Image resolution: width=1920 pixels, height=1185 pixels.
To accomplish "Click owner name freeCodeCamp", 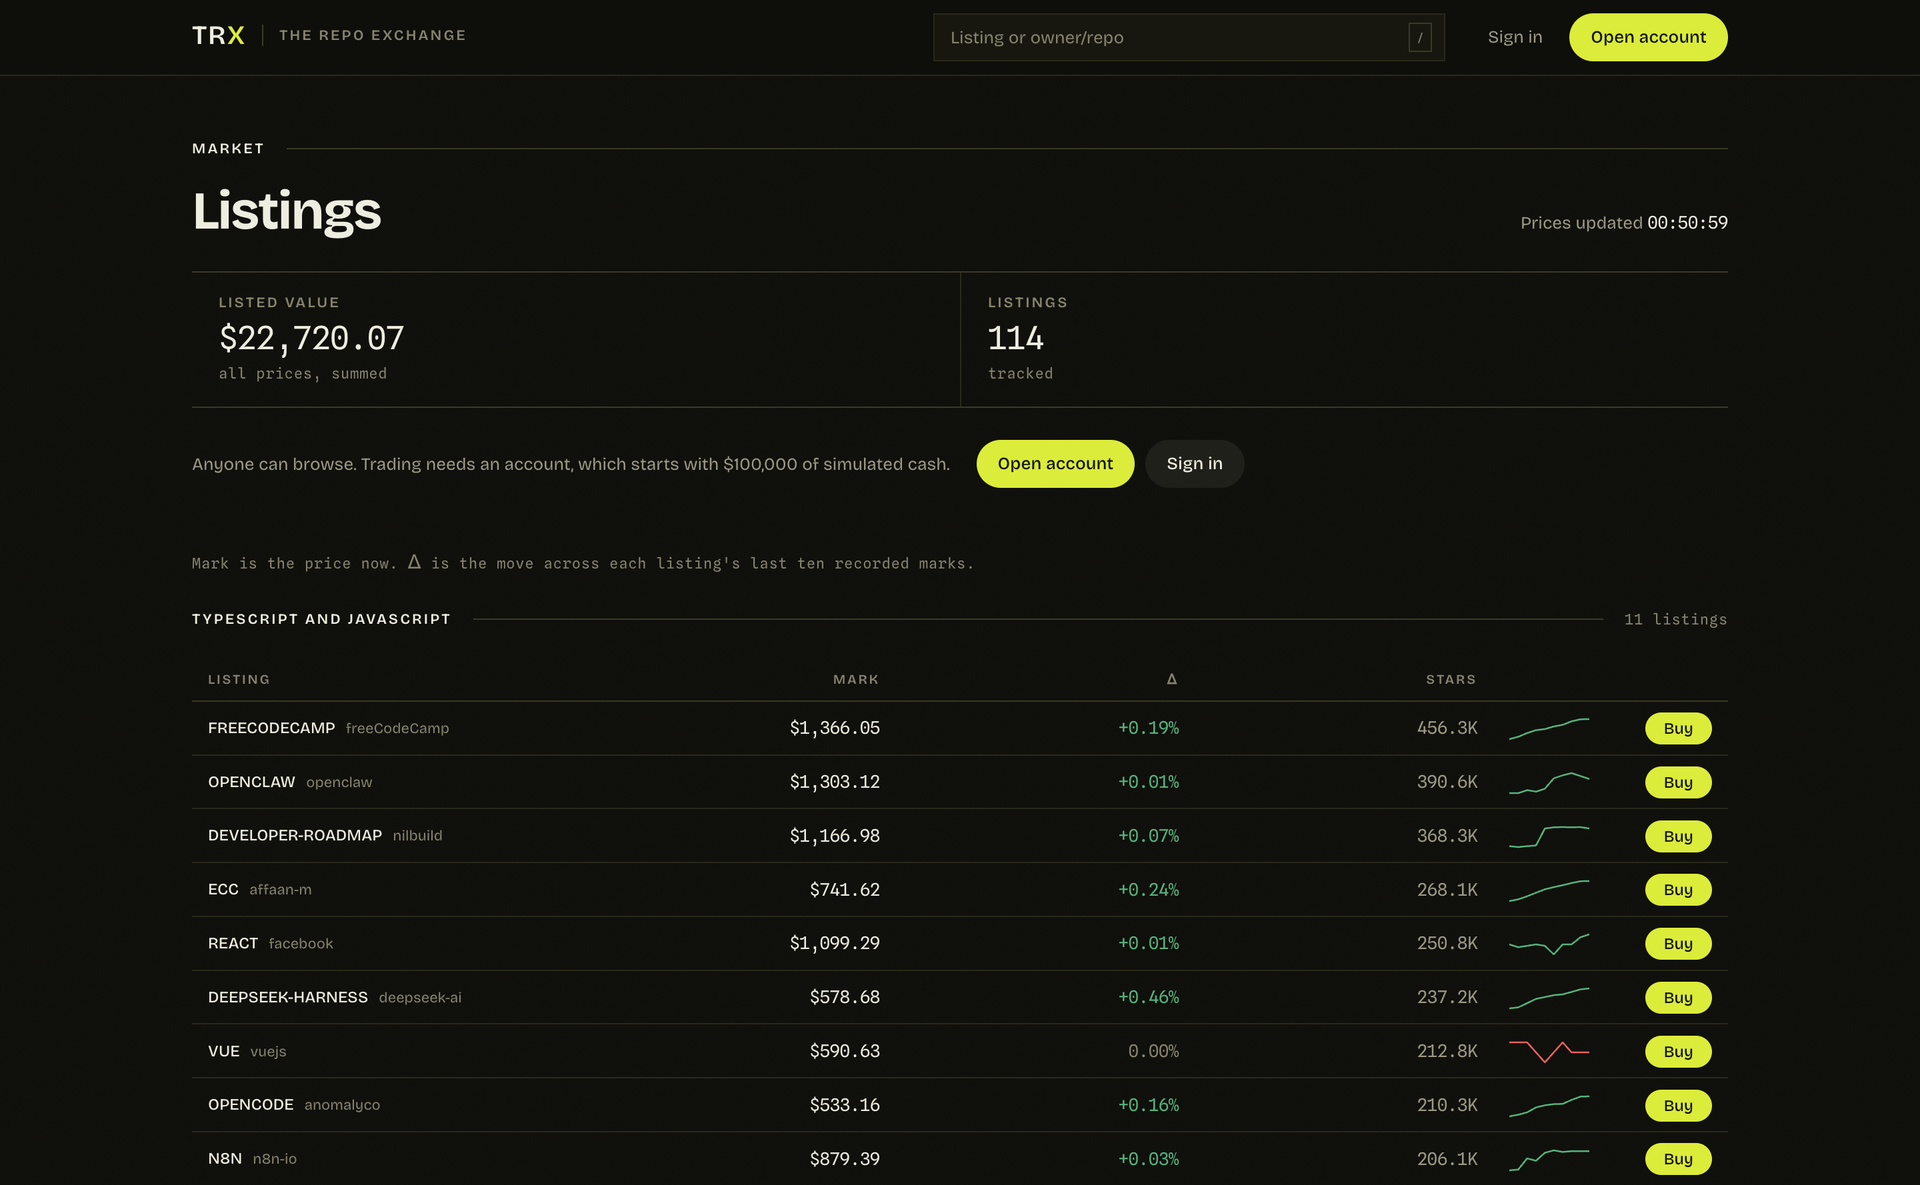I will [x=397, y=729].
